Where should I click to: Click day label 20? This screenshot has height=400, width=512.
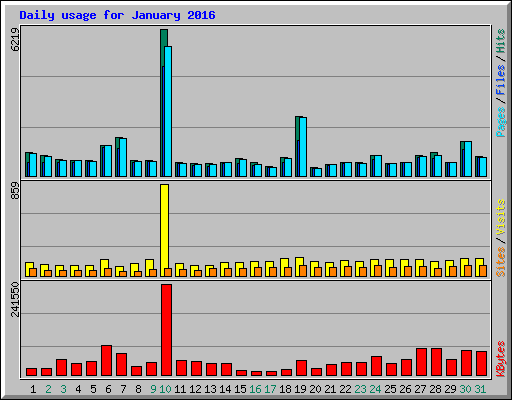pos(315,389)
